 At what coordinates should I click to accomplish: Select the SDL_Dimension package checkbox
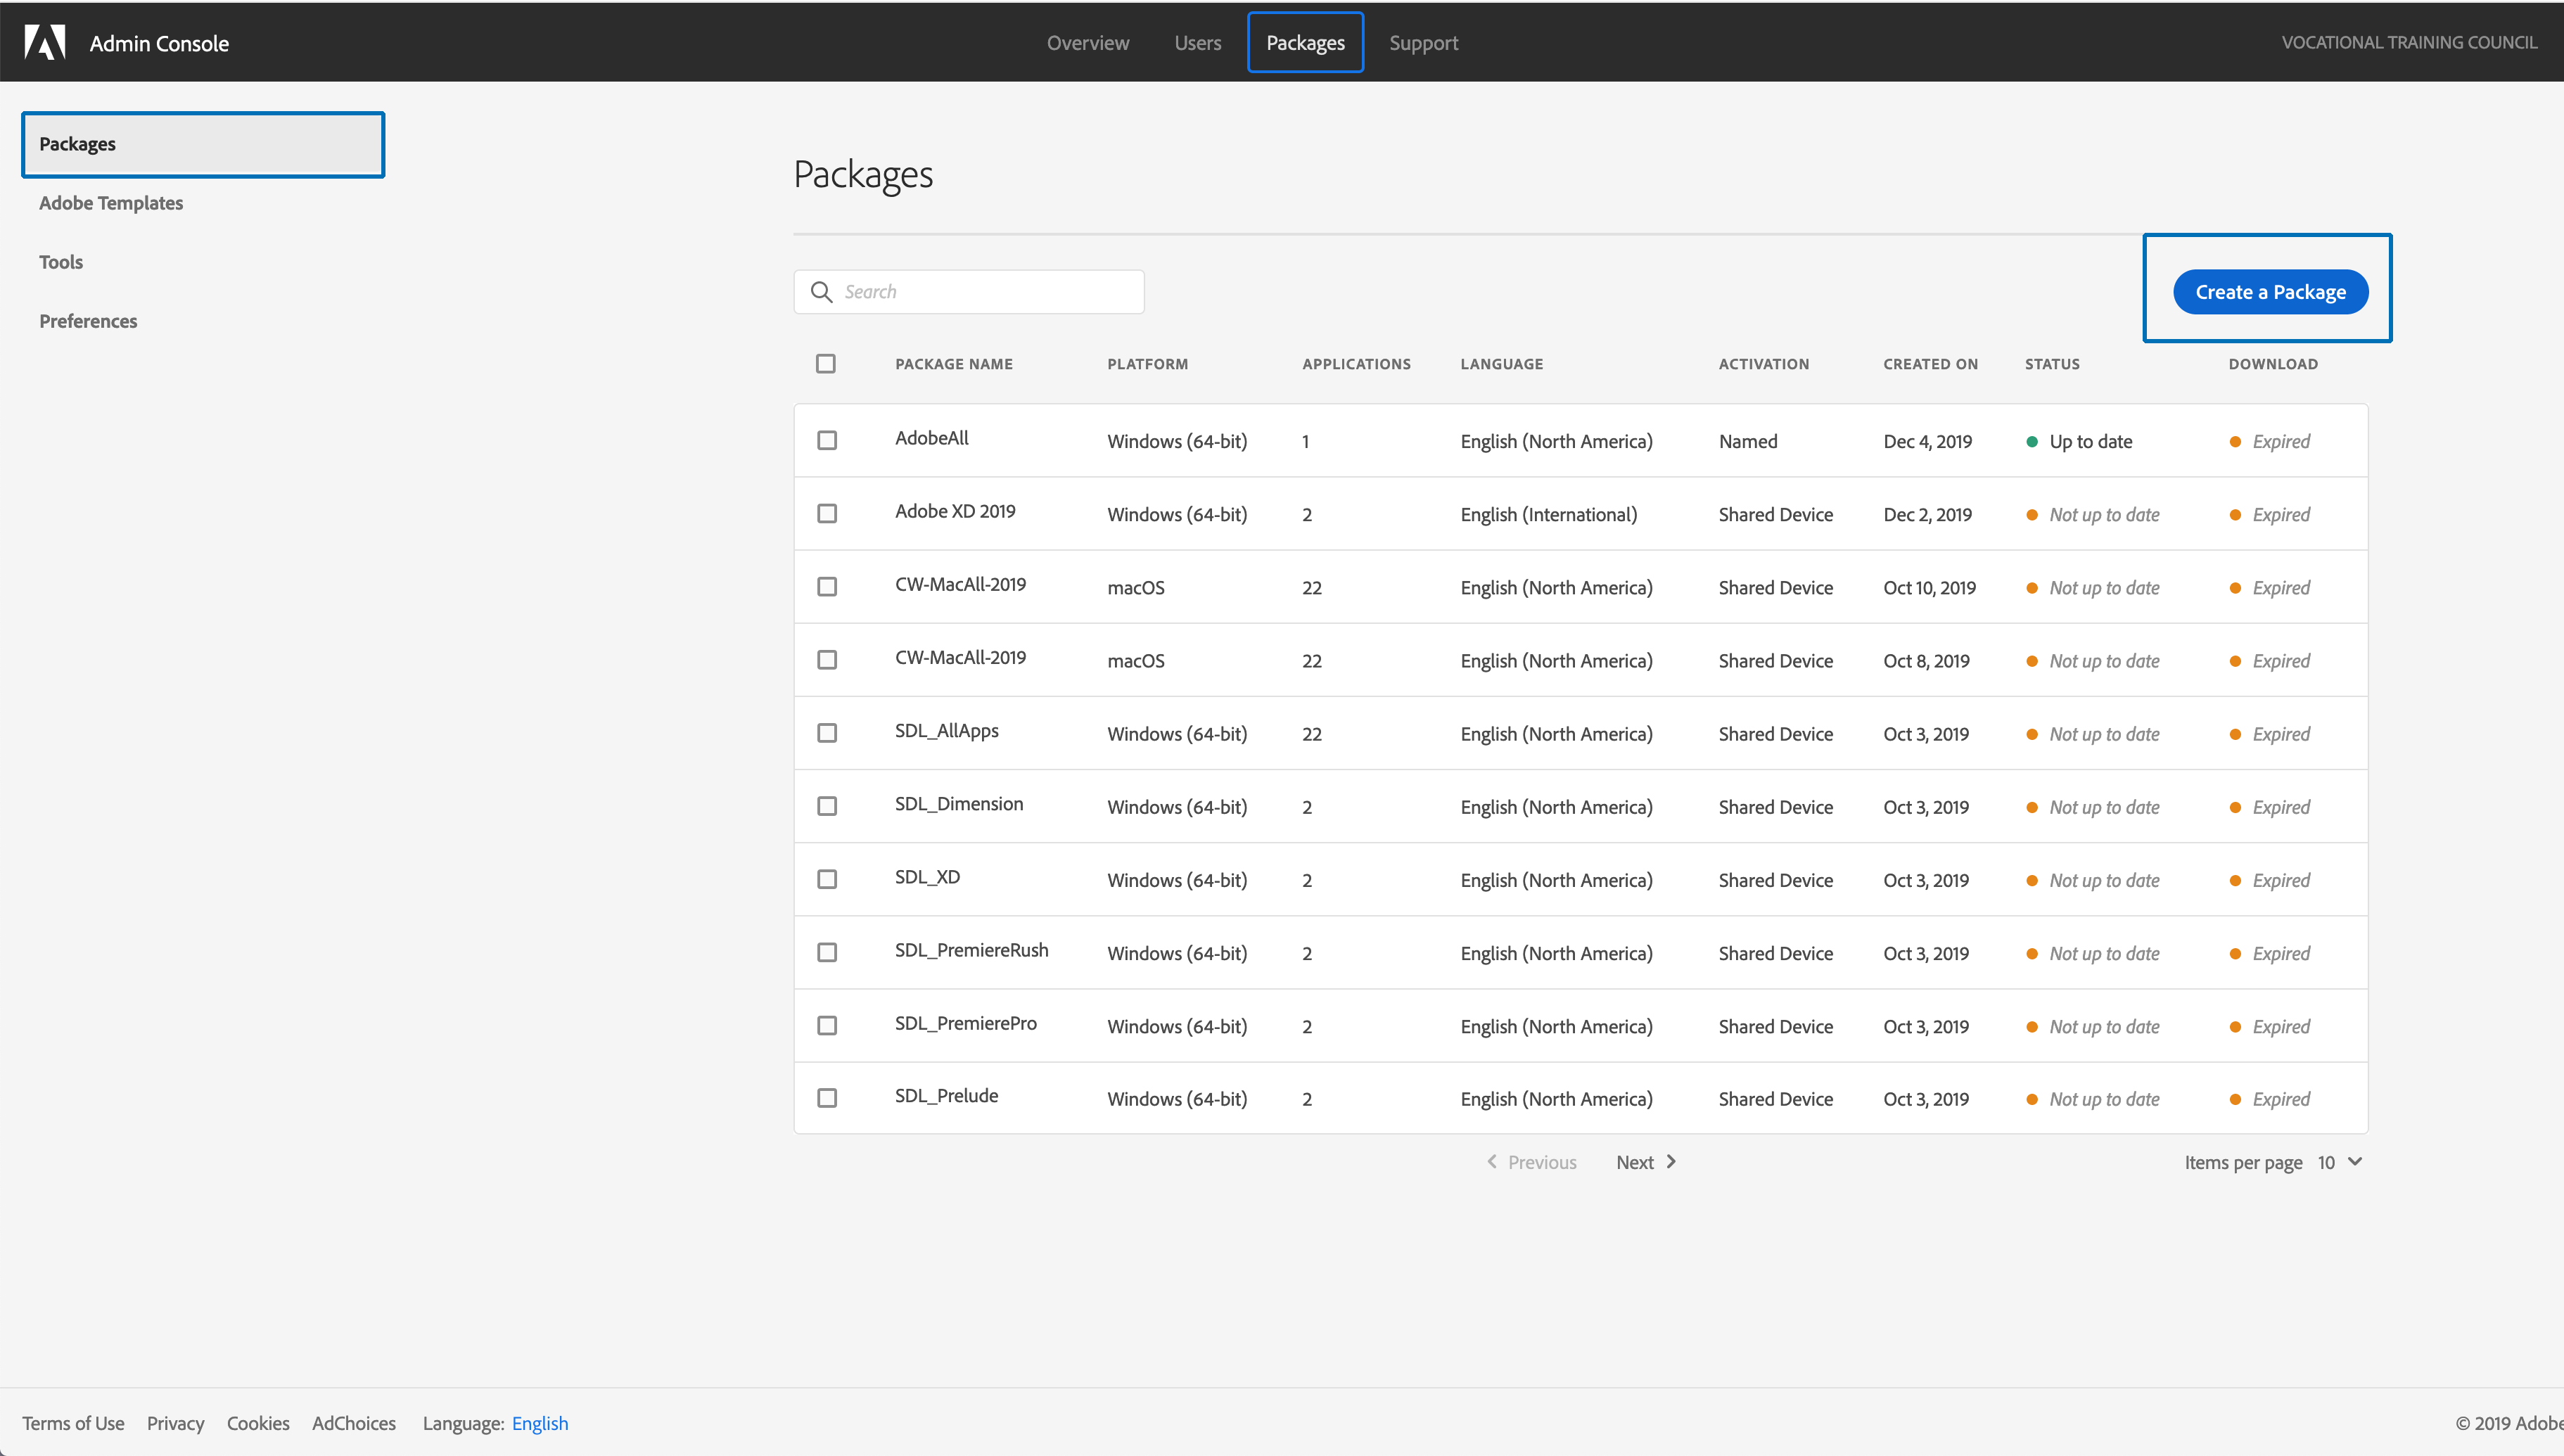(827, 806)
